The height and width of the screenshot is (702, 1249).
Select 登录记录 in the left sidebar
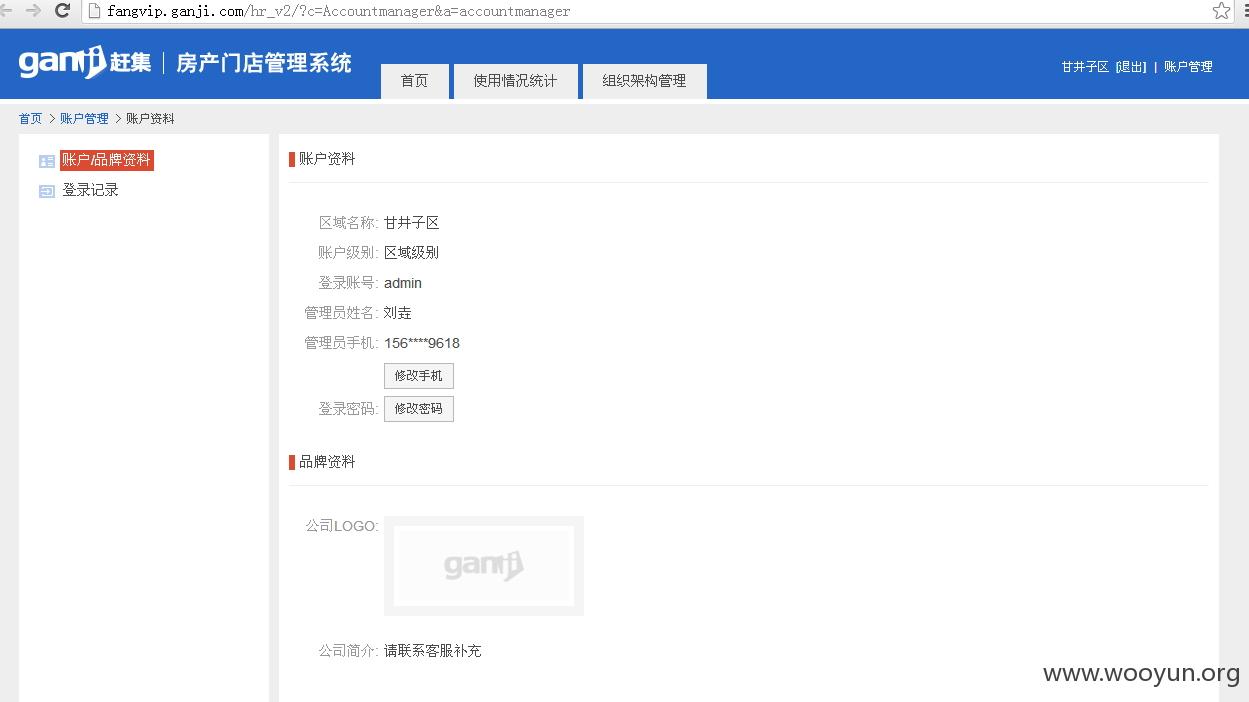(90, 190)
